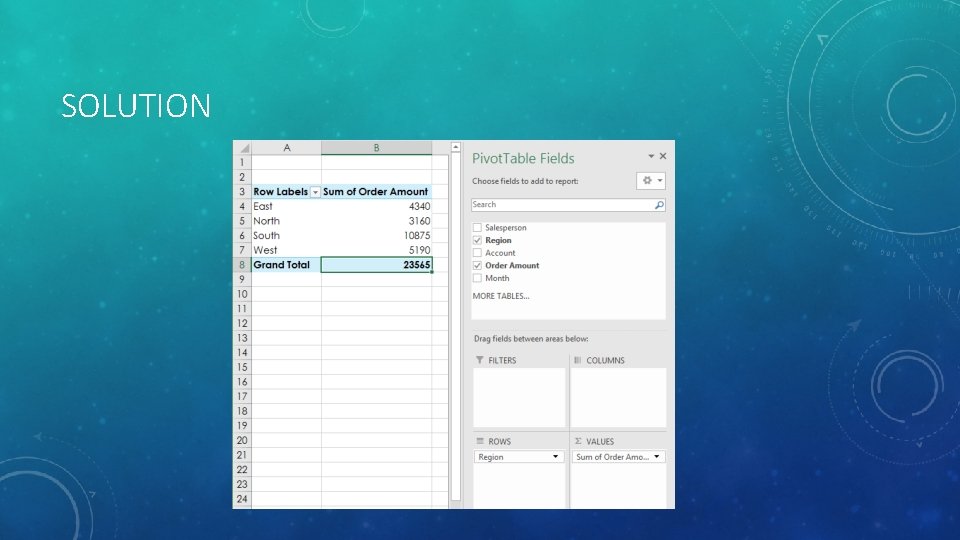Tick the Account field checkbox

477,253
